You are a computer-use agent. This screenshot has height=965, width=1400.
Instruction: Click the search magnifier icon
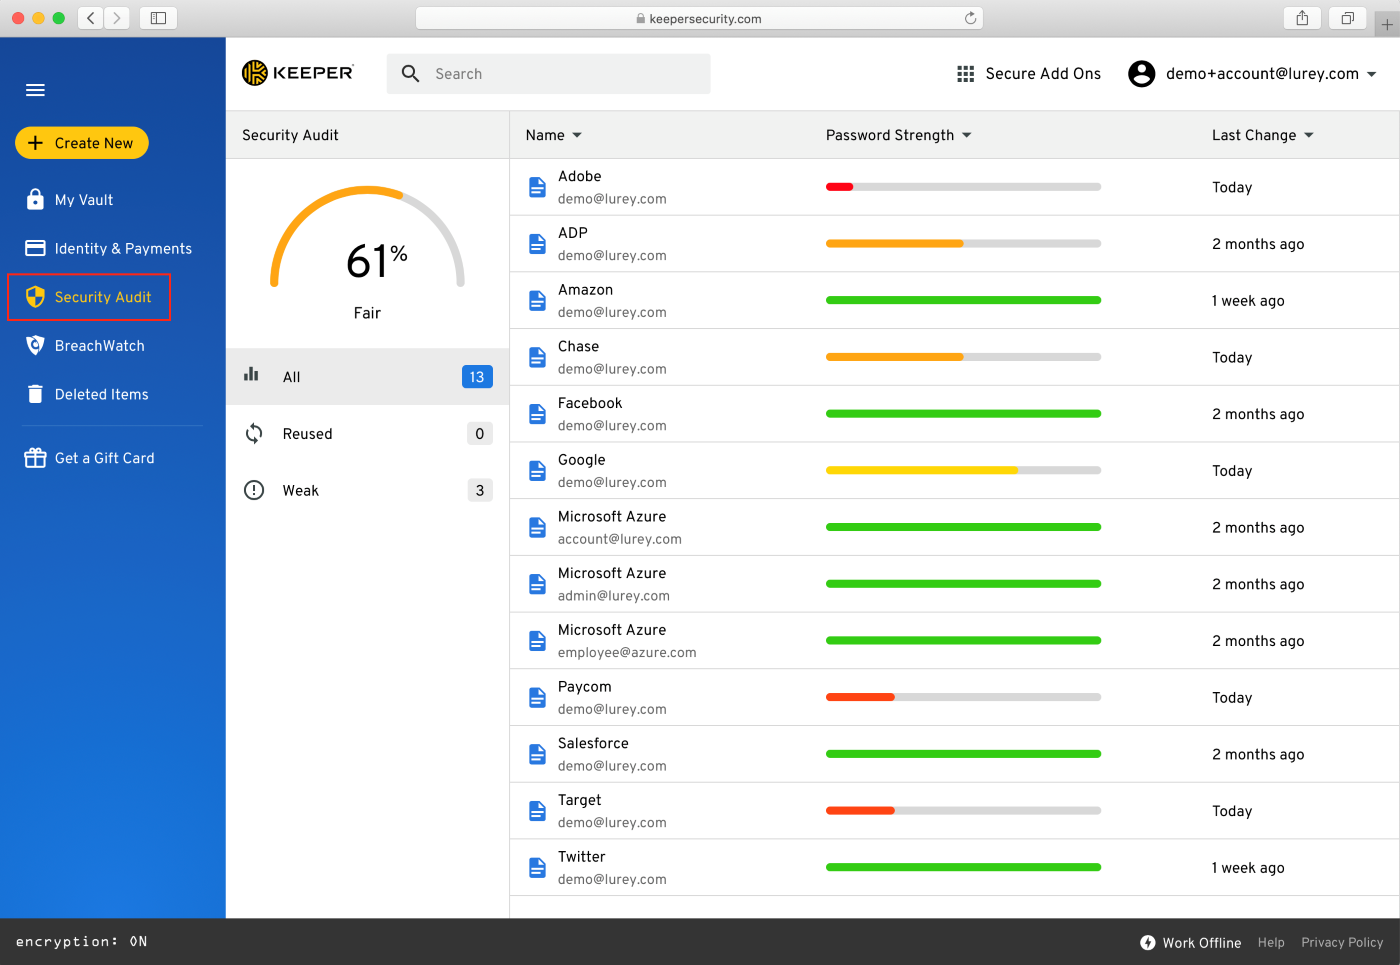410,73
